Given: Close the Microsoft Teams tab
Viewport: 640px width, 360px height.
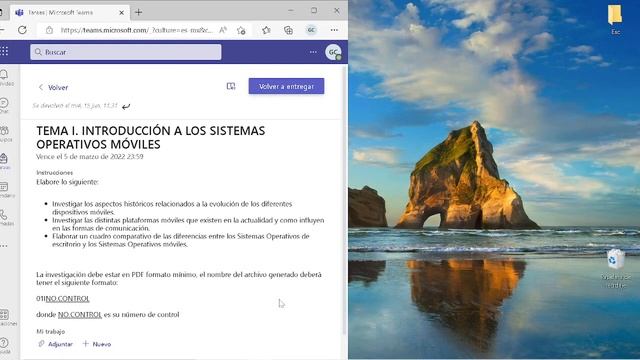Looking at the screenshot, I should click(122, 13).
